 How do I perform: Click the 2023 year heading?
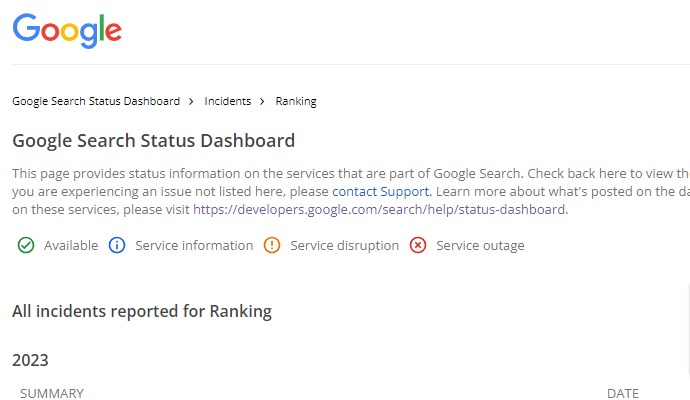(30, 360)
